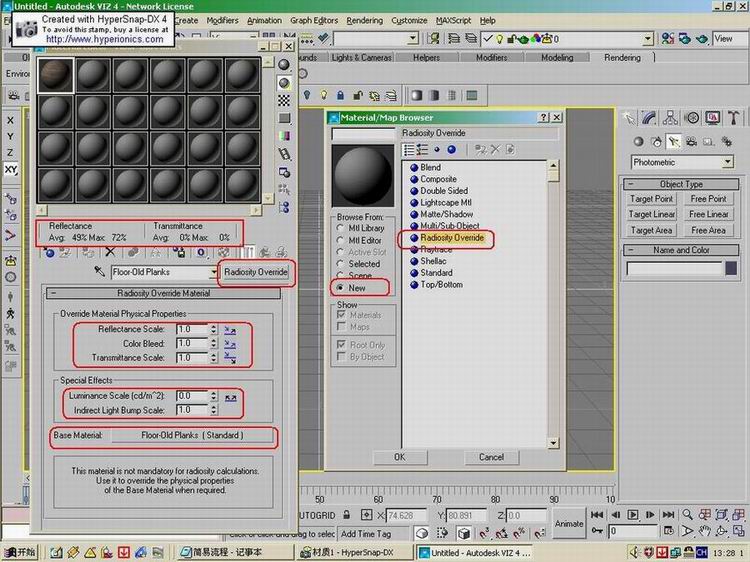Toggle the Backlight icon in Material Editor

284,83
